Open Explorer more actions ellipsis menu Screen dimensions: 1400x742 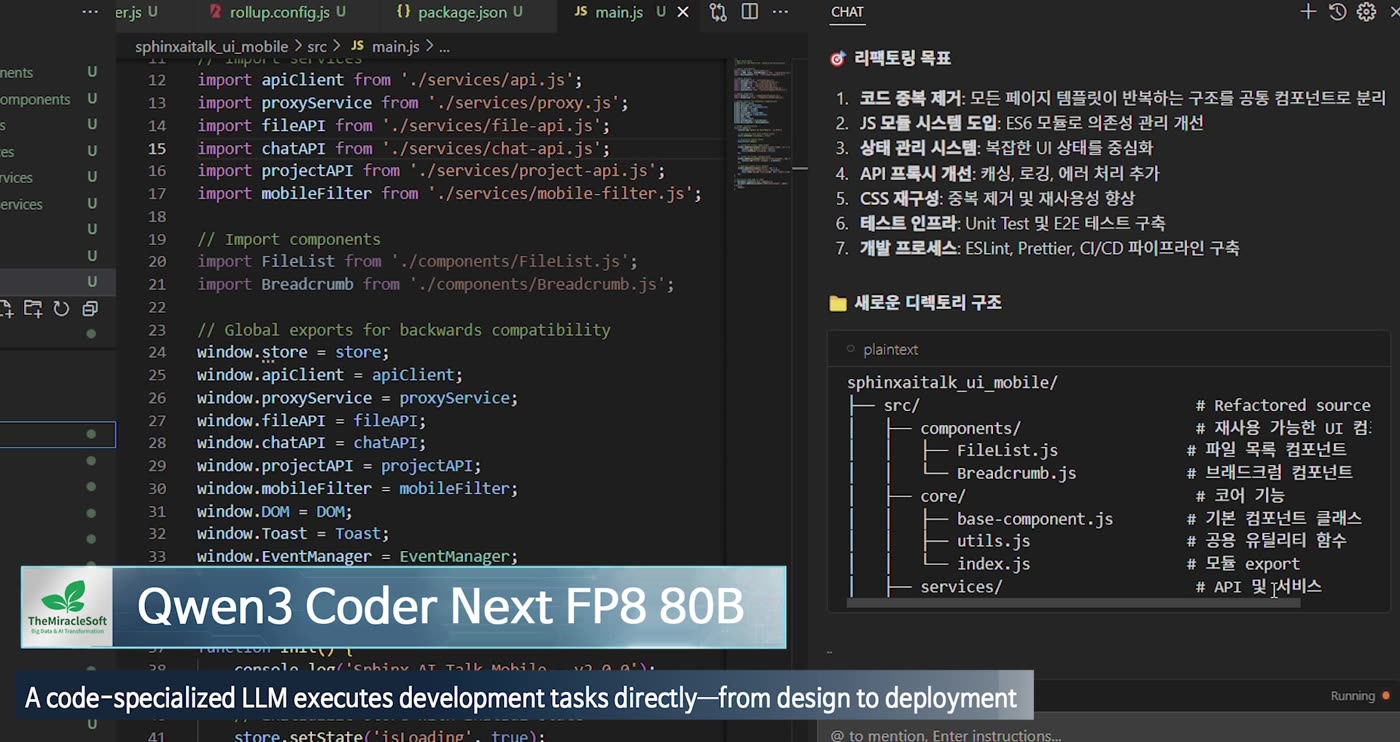coord(90,12)
